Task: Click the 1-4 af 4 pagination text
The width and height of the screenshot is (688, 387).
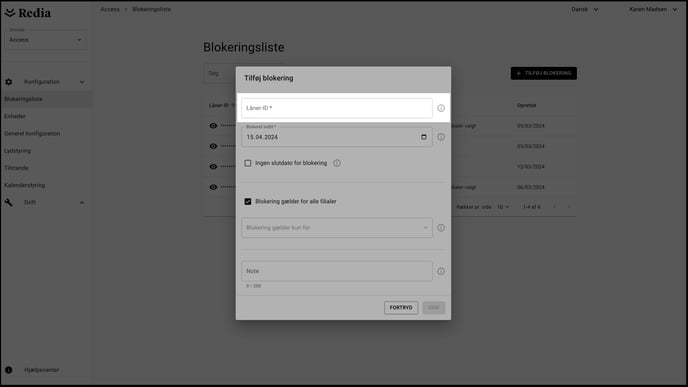Action: tap(531, 207)
